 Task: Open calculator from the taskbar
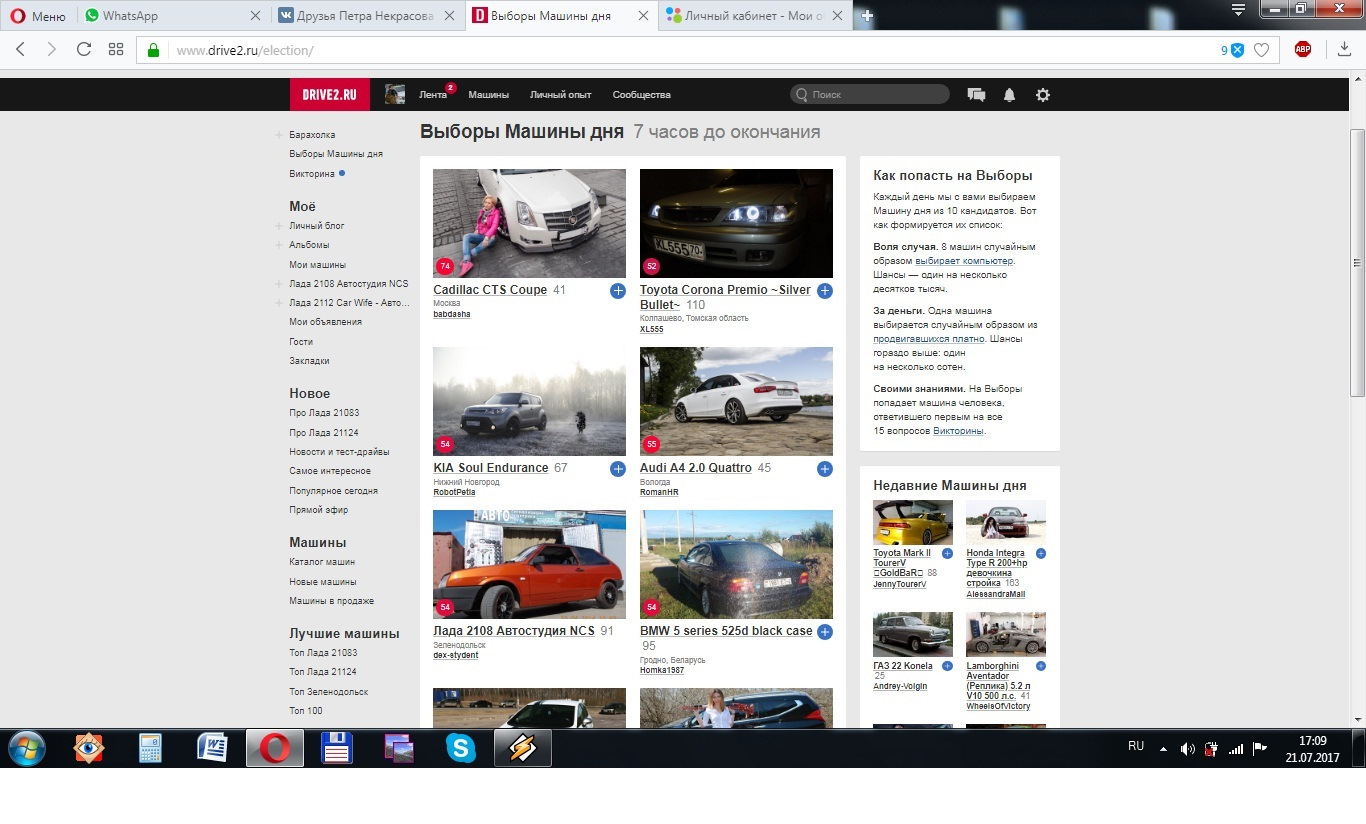151,748
